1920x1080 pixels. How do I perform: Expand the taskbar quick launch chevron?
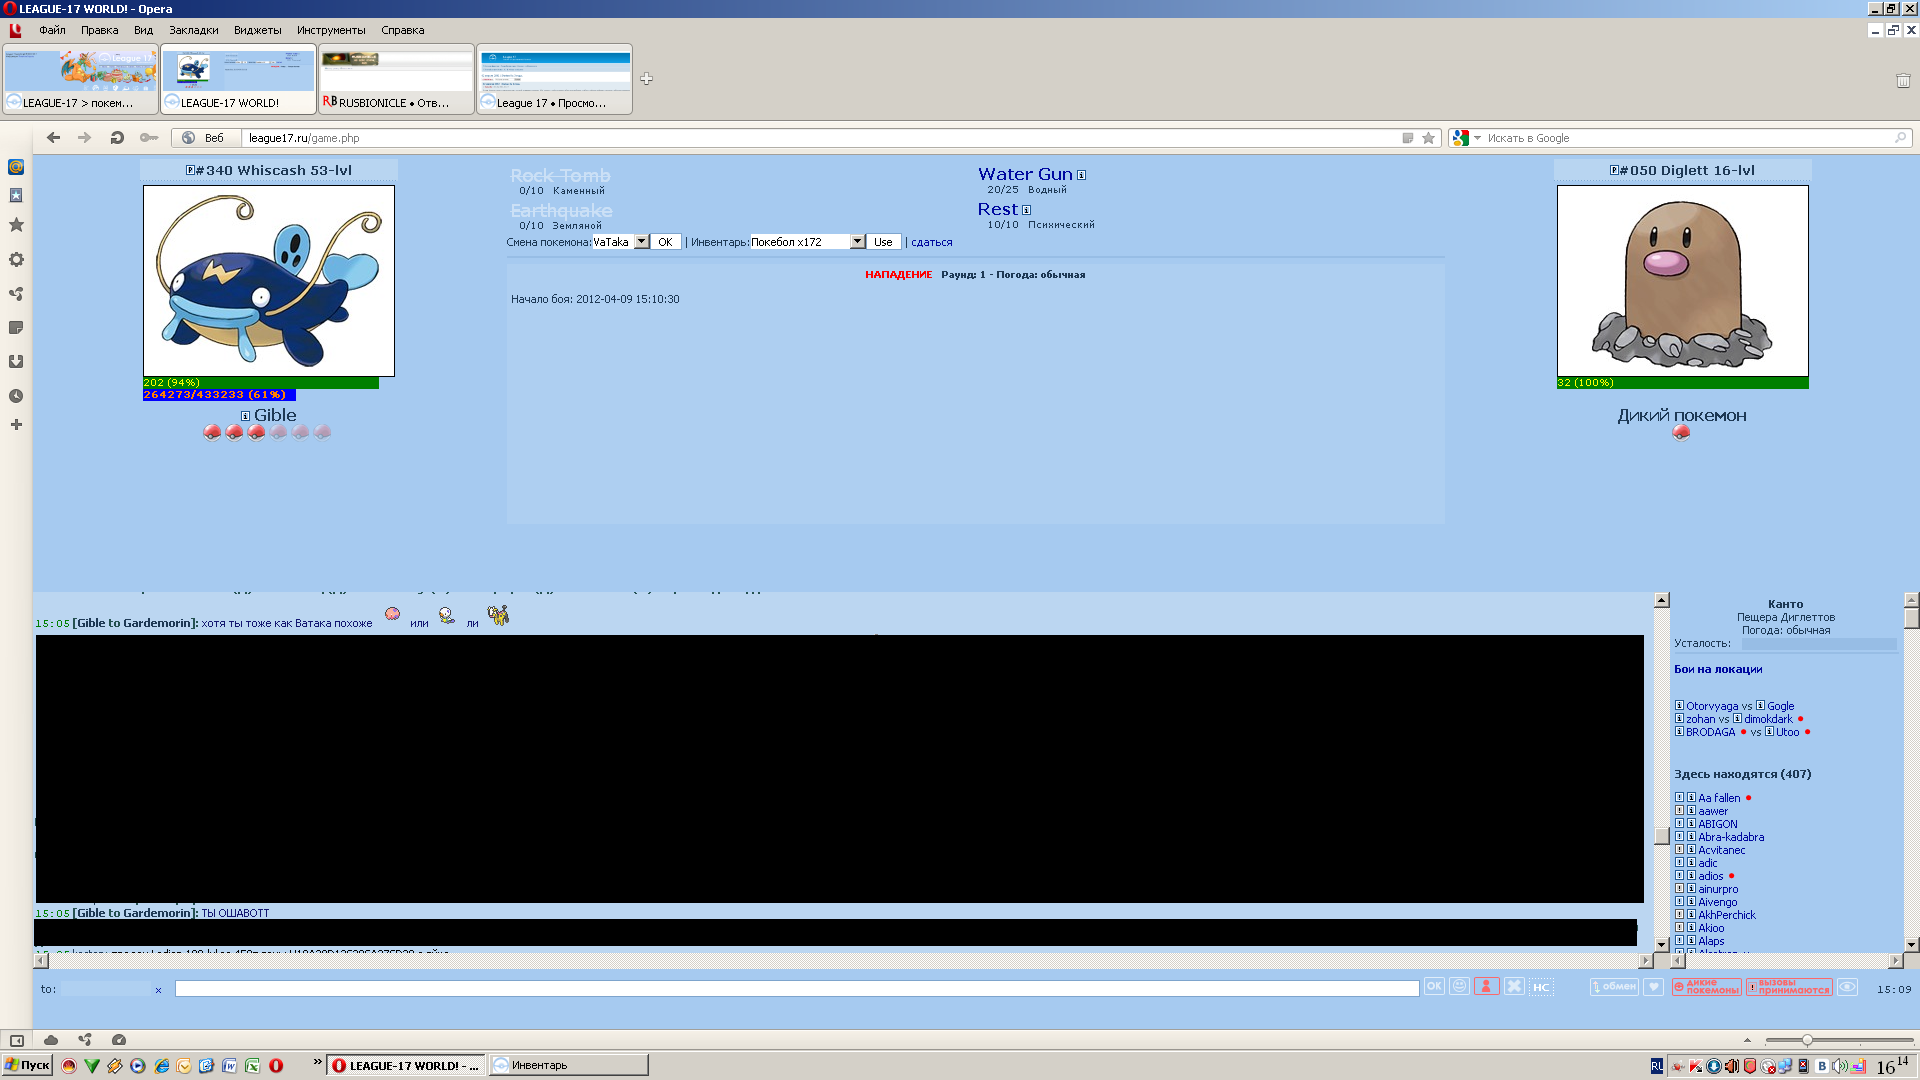[x=318, y=1062]
